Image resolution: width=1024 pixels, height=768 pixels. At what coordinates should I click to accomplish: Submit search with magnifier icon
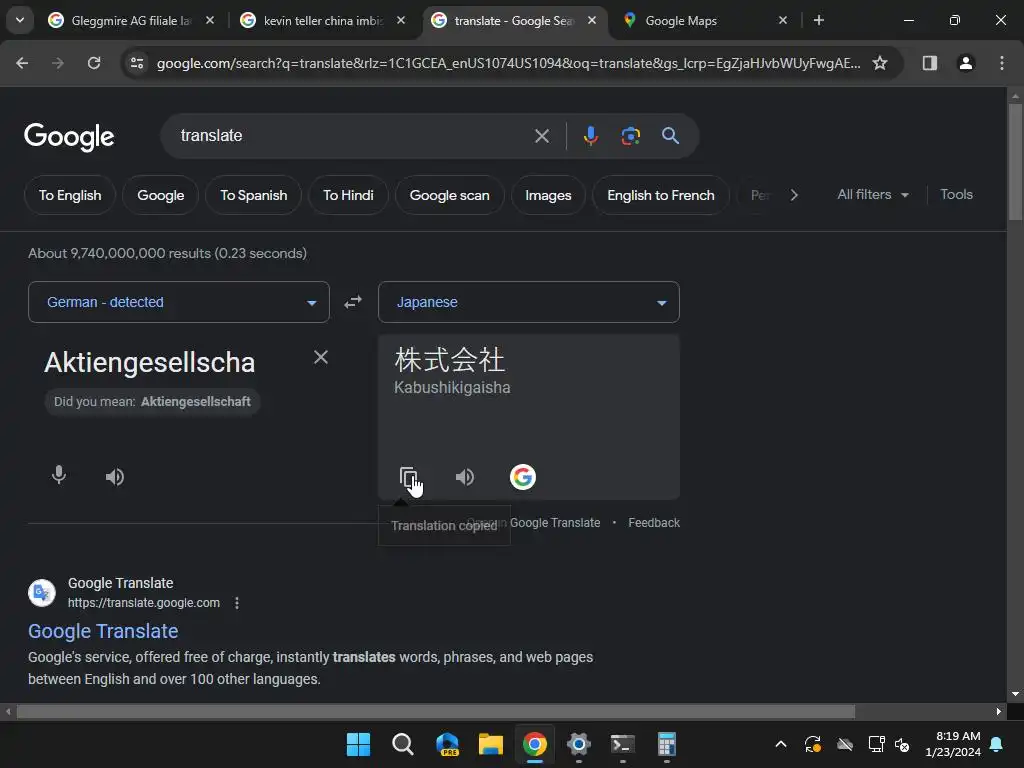[x=671, y=136]
